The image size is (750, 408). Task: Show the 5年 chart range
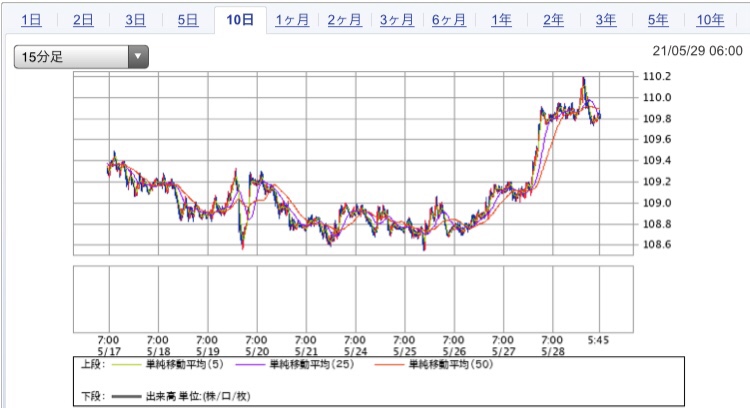coord(658,20)
